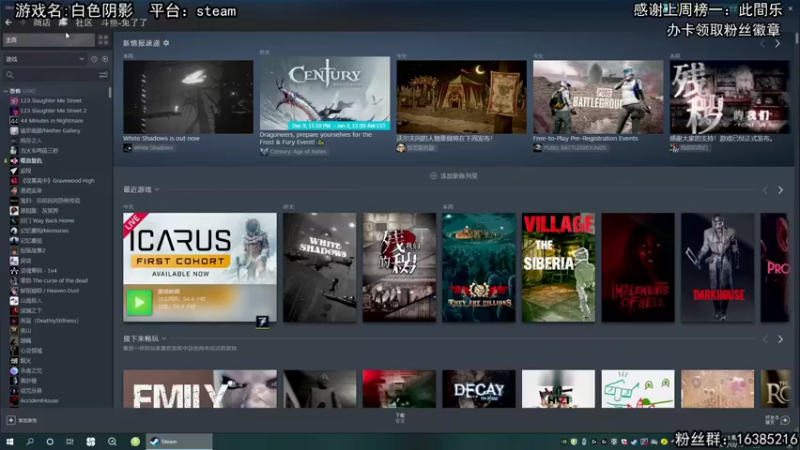Open the Windows Start menu
This screenshot has width=800, height=450.
(10, 442)
